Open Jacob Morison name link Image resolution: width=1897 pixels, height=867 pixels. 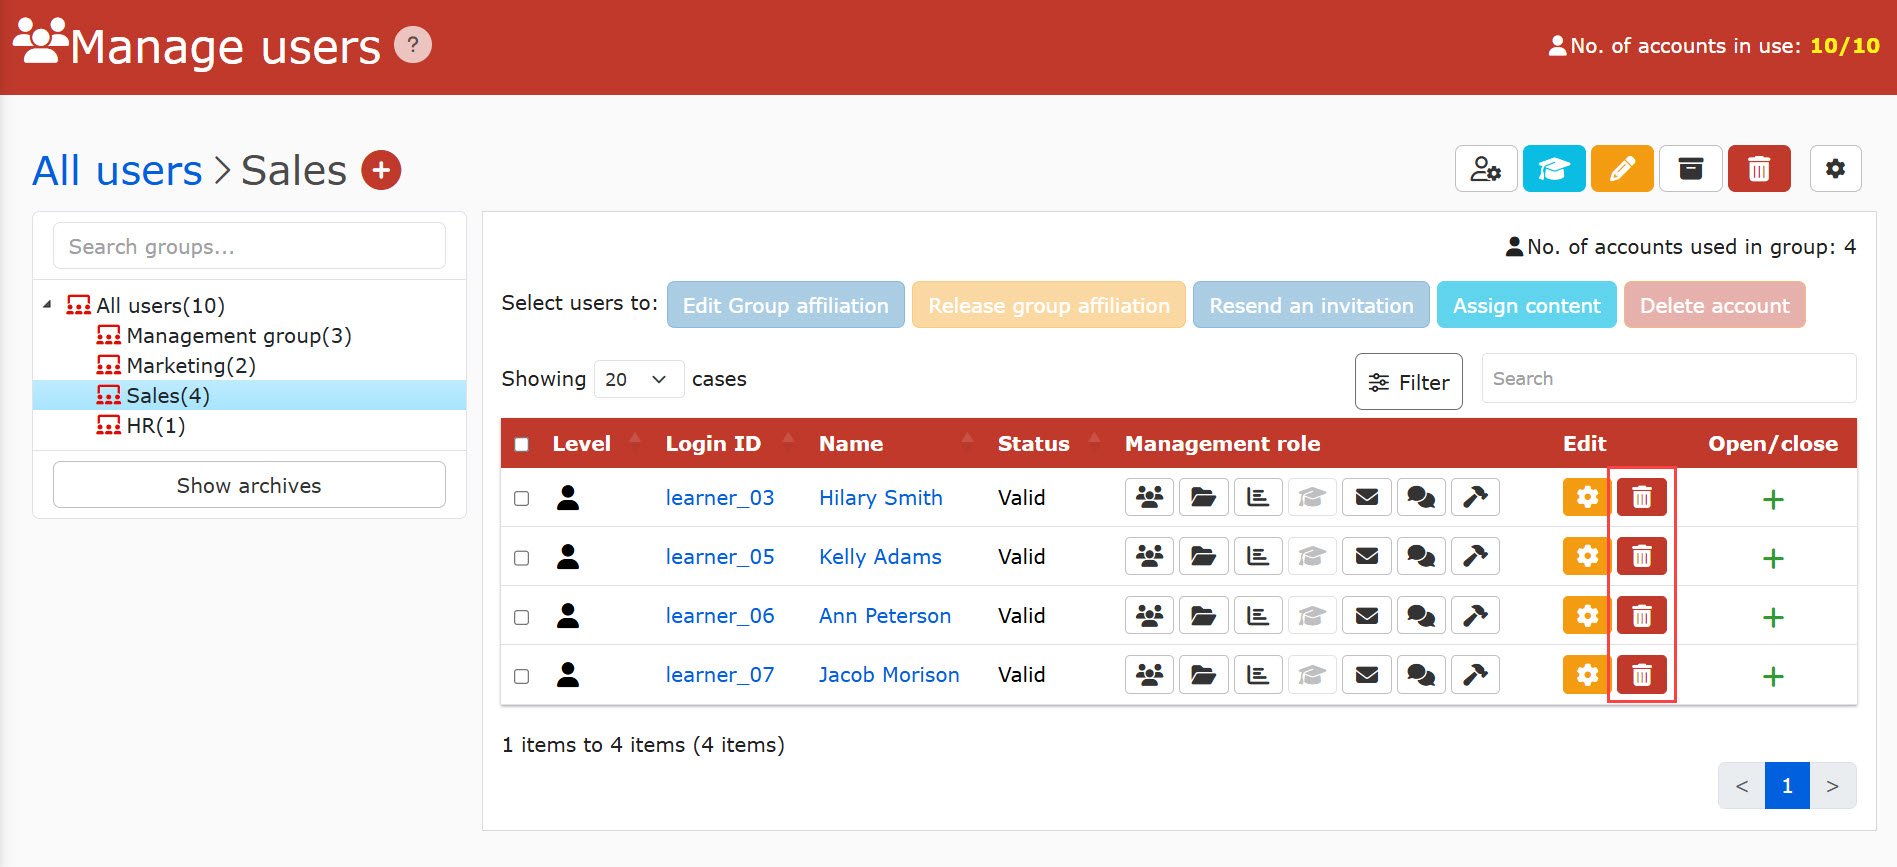(x=889, y=674)
